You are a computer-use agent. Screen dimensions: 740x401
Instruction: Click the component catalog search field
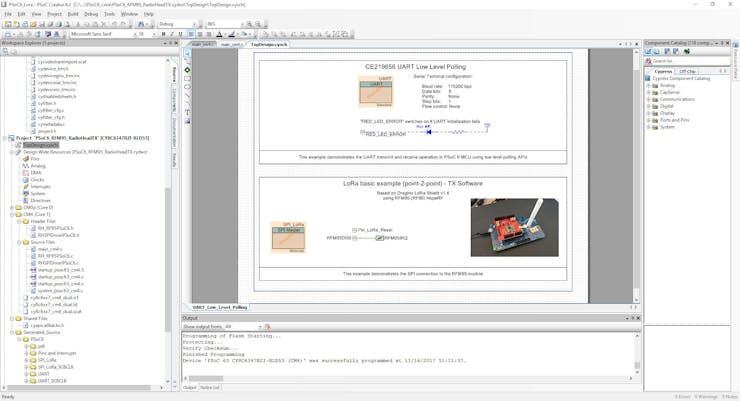pos(690,61)
